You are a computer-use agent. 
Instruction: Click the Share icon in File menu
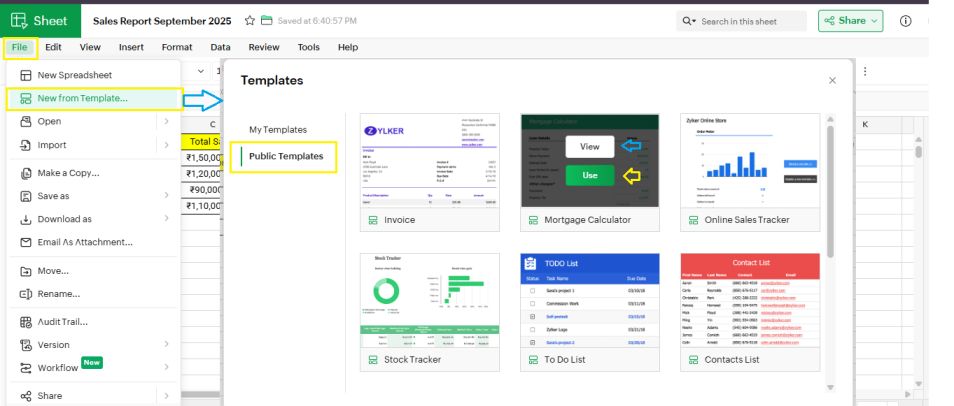tap(26, 396)
